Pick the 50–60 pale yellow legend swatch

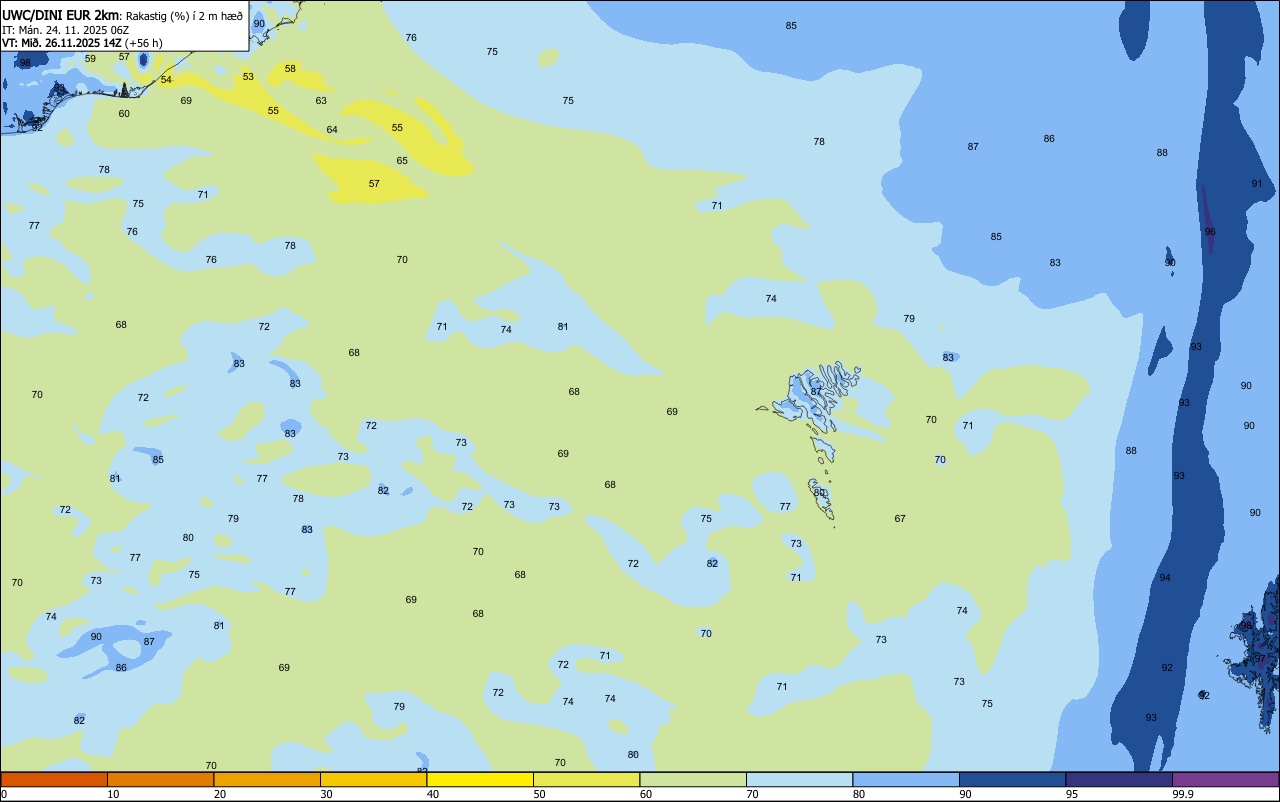[586, 779]
